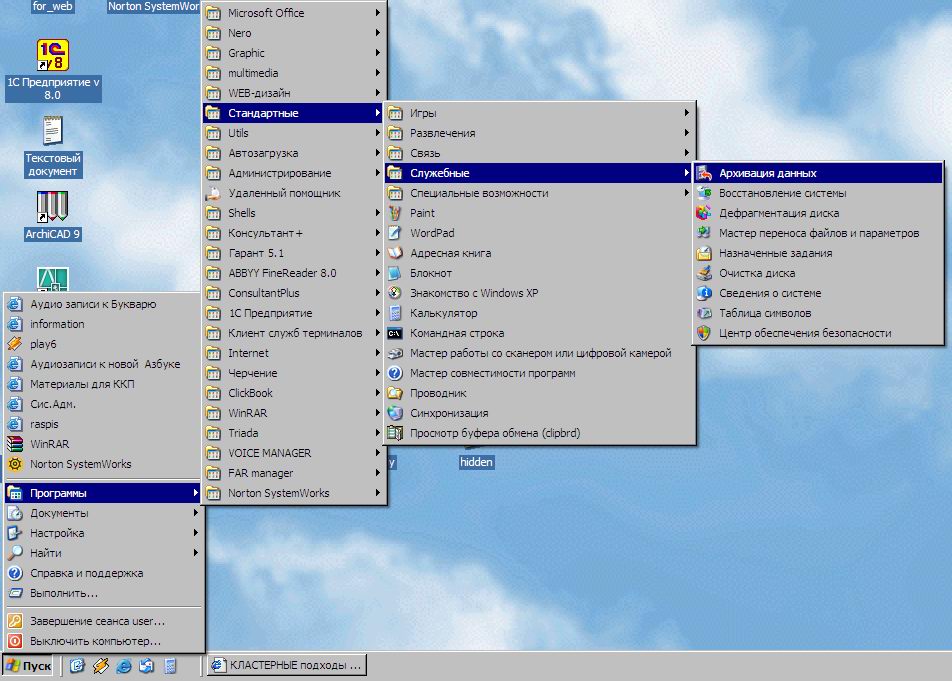Select the for_web desktop item label

[52, 7]
